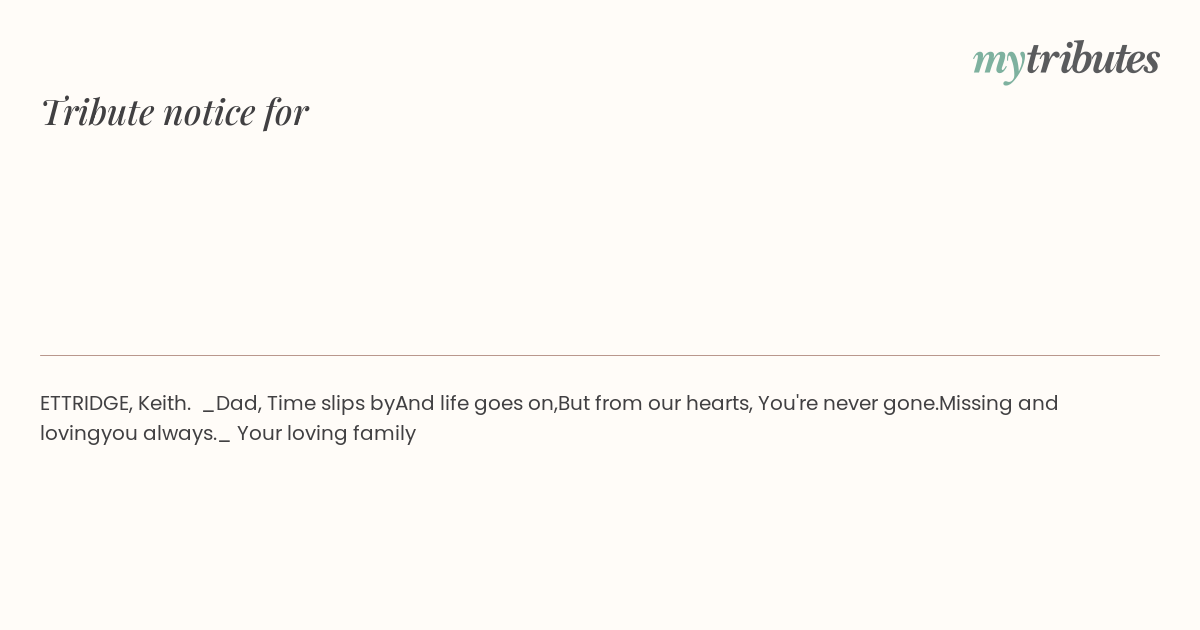The width and height of the screenshot is (1200, 630).
Task: Click the word "family" ending the notice
Action: (x=384, y=433)
